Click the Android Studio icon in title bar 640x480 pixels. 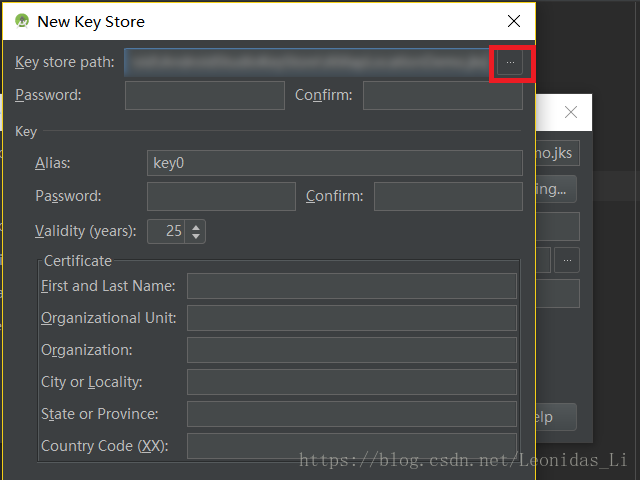(22, 21)
